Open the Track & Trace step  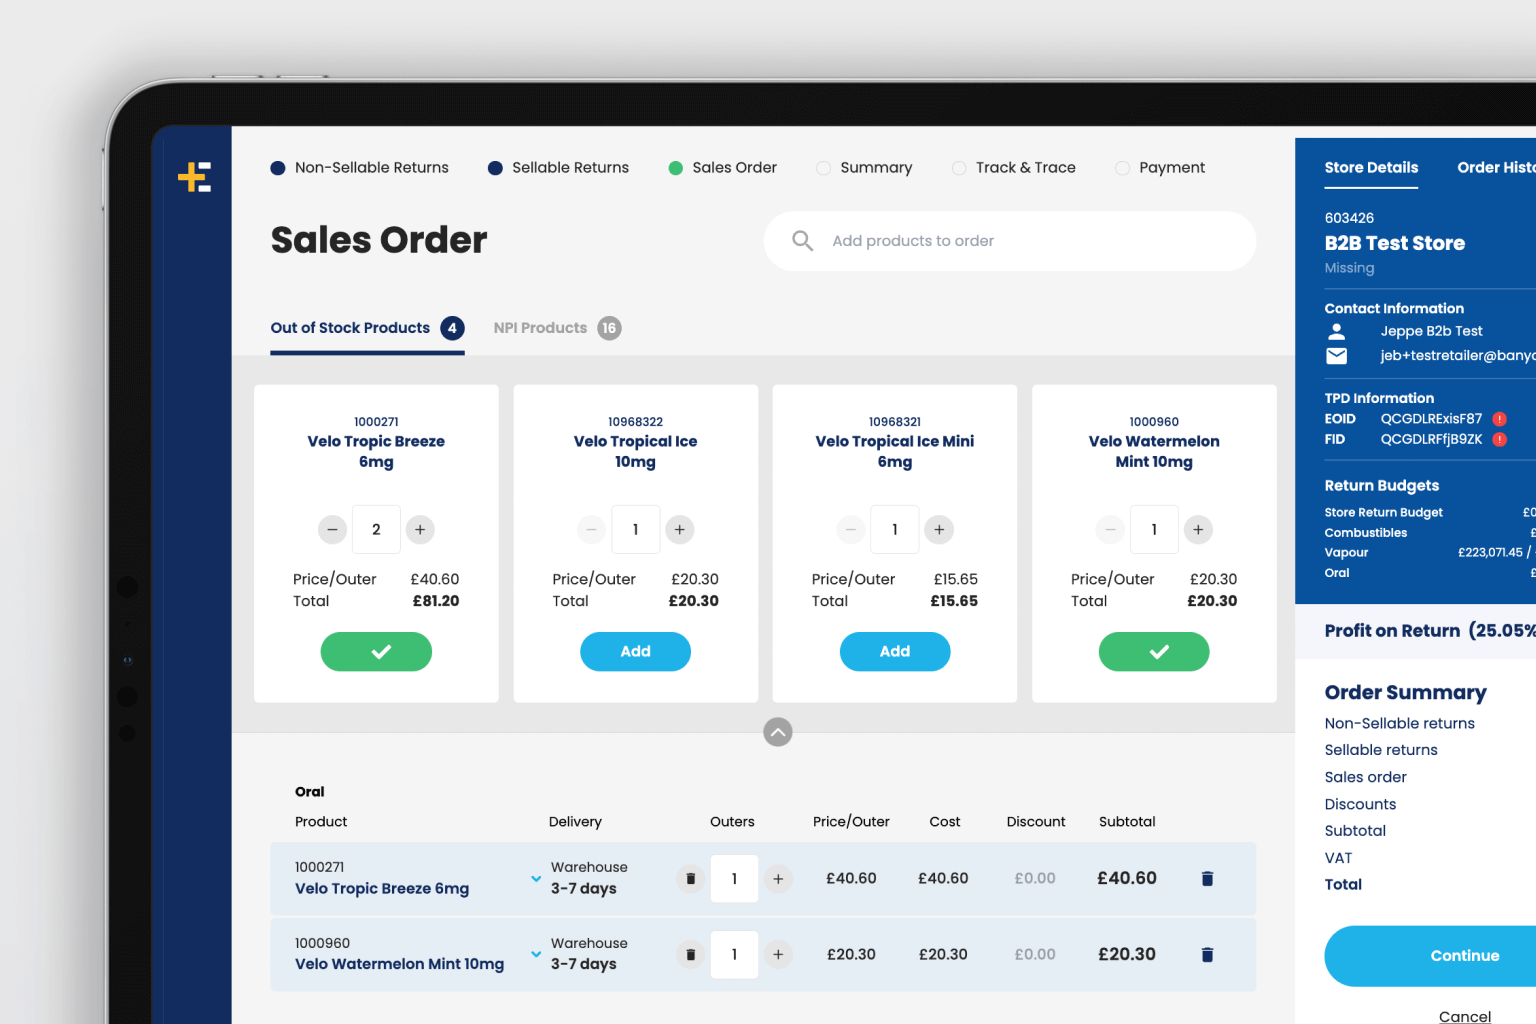pyautogui.click(x=1014, y=168)
